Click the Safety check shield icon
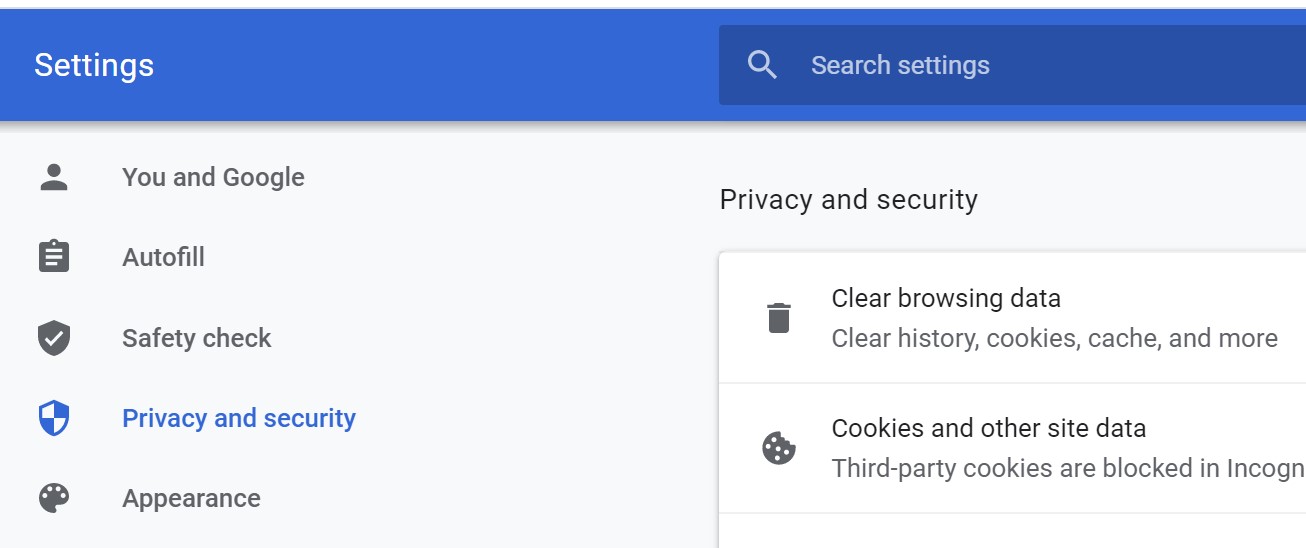The height and width of the screenshot is (548, 1306). [54, 338]
